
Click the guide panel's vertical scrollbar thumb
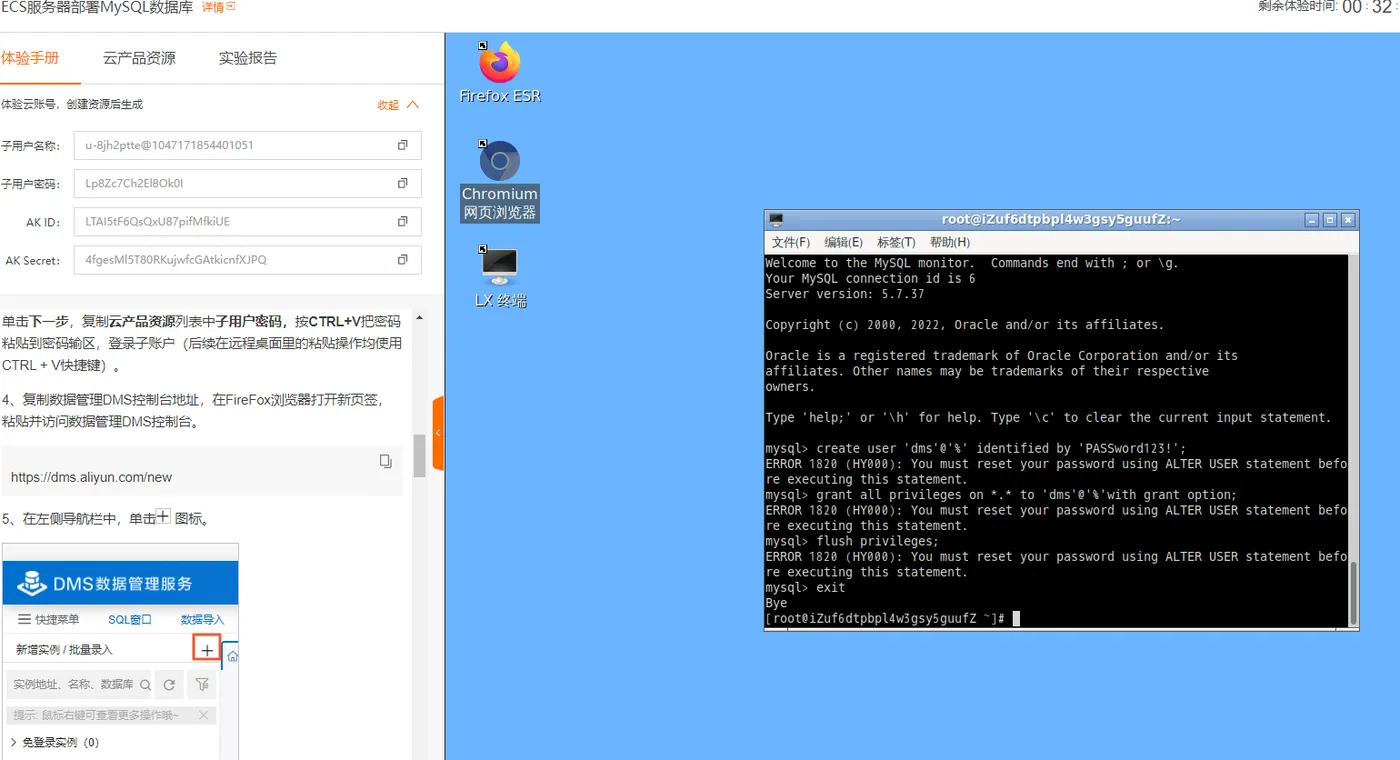419,455
